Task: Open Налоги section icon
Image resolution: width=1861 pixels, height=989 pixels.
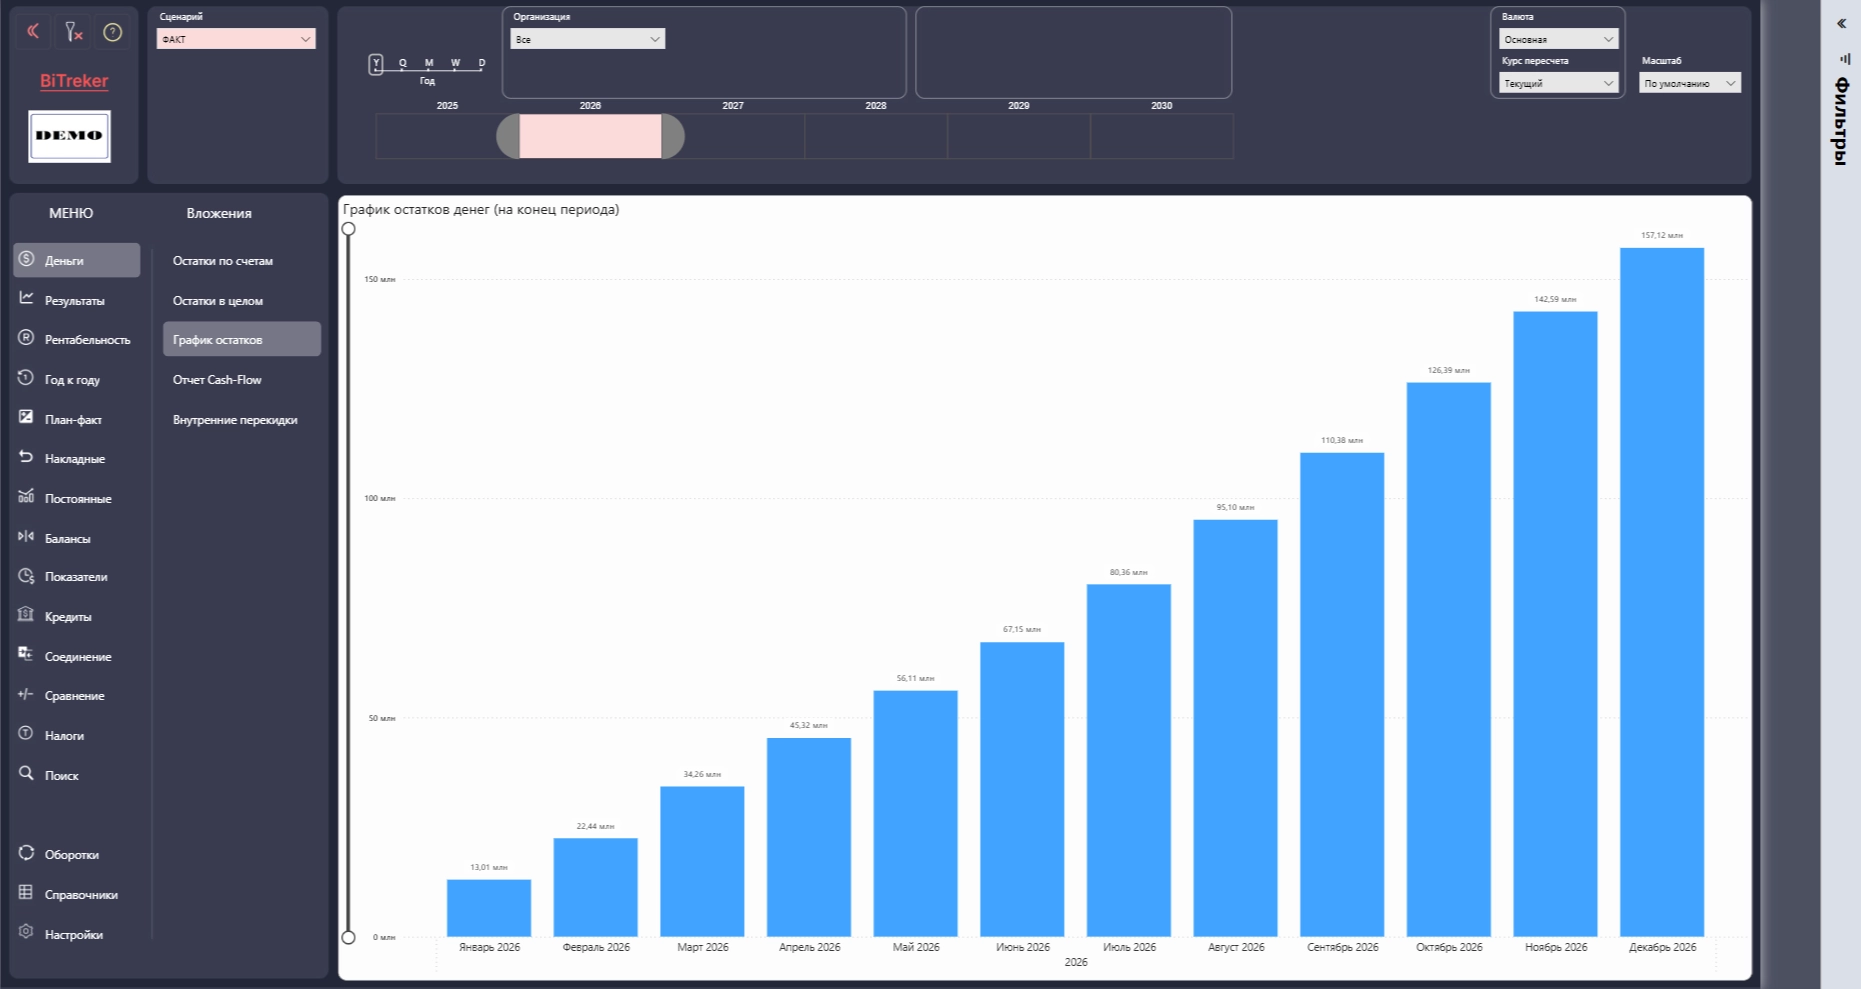Action: 26,734
